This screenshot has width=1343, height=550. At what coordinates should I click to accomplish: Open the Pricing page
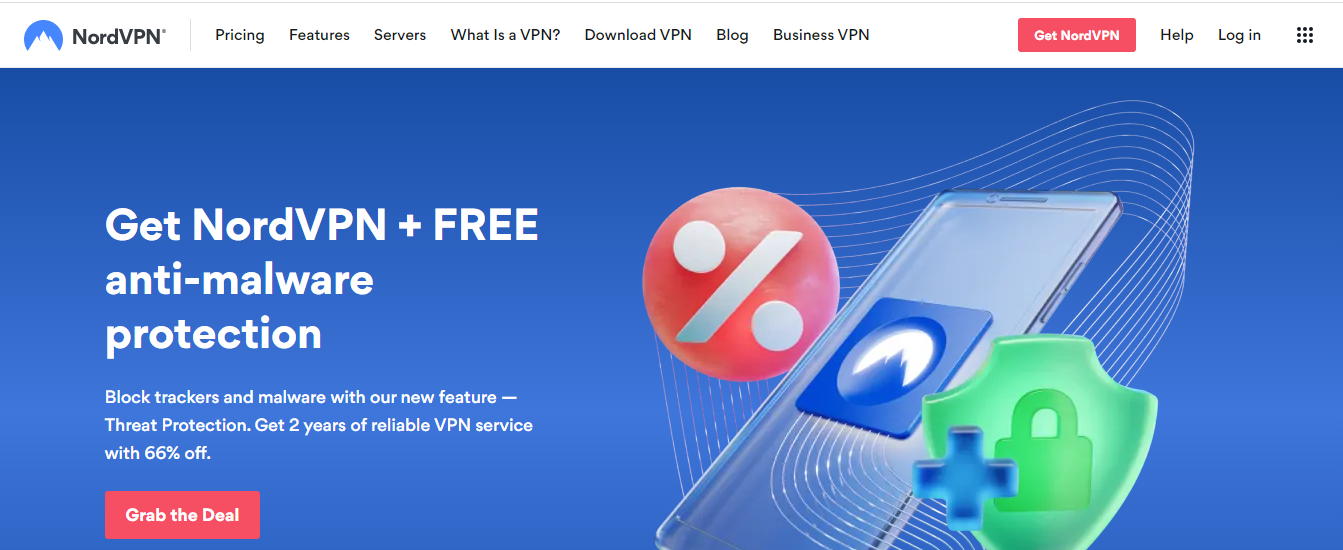click(240, 35)
